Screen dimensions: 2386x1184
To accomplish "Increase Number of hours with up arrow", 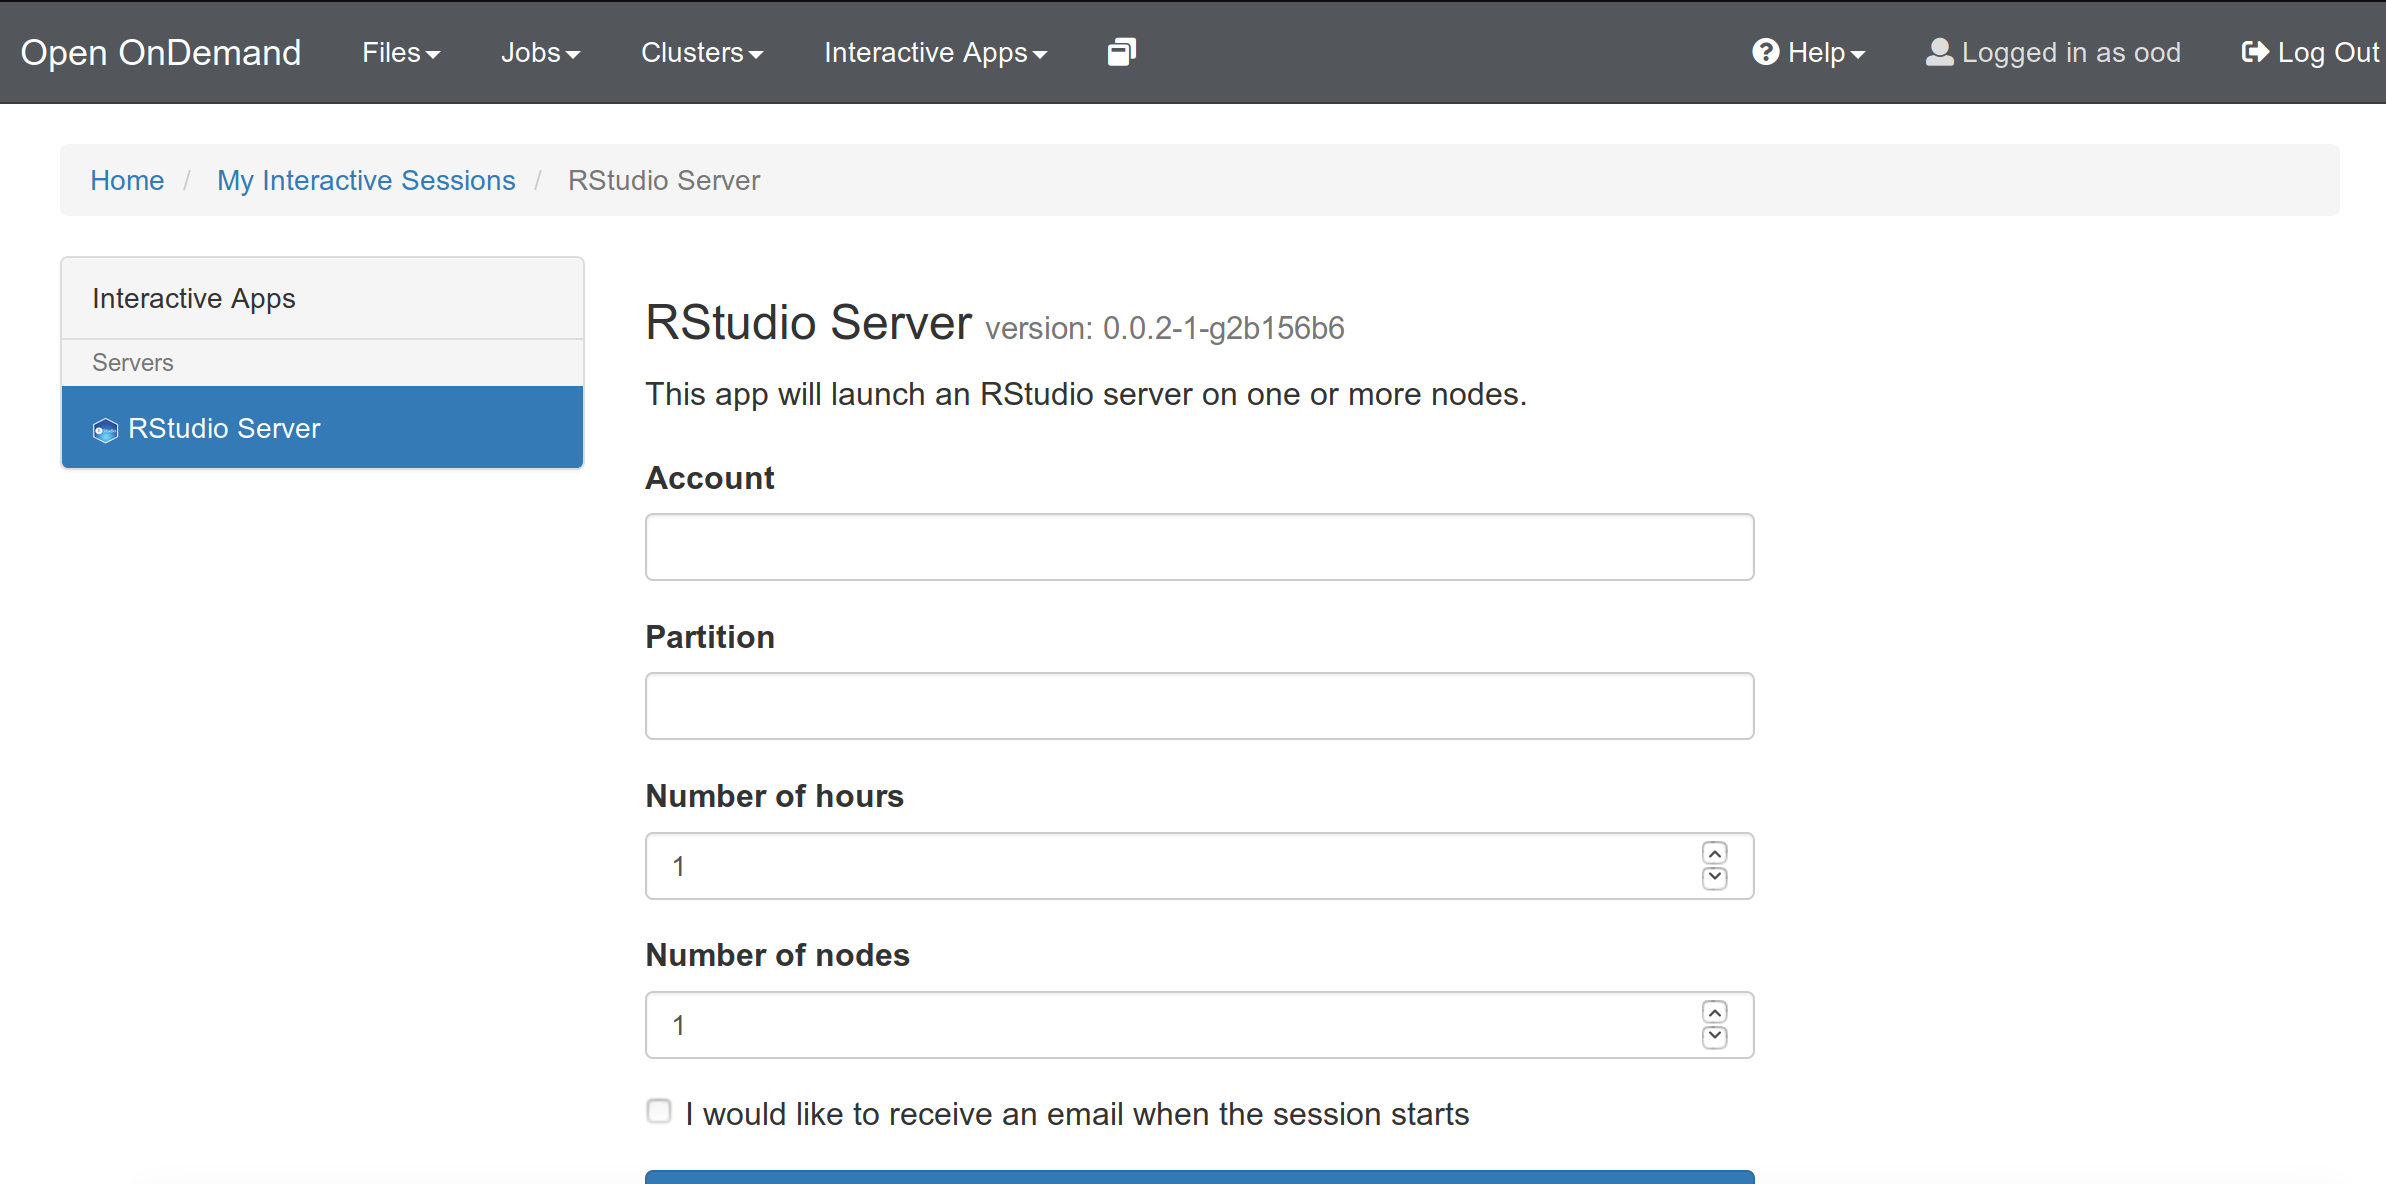I will coord(1714,853).
